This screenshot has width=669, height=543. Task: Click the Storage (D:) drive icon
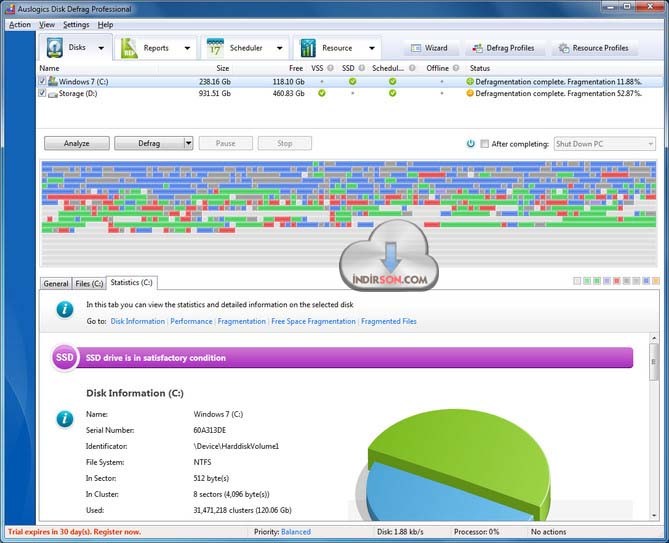[52, 94]
